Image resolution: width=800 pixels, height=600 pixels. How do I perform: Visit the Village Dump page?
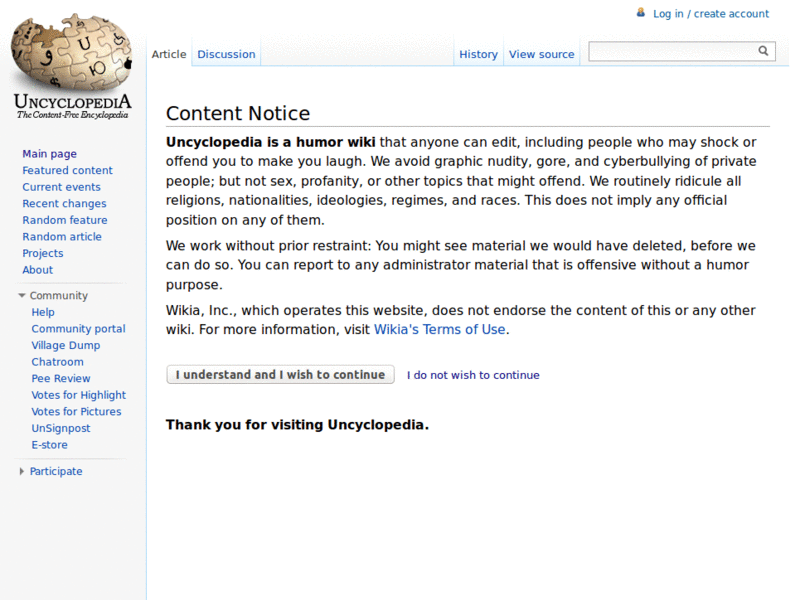tap(66, 346)
